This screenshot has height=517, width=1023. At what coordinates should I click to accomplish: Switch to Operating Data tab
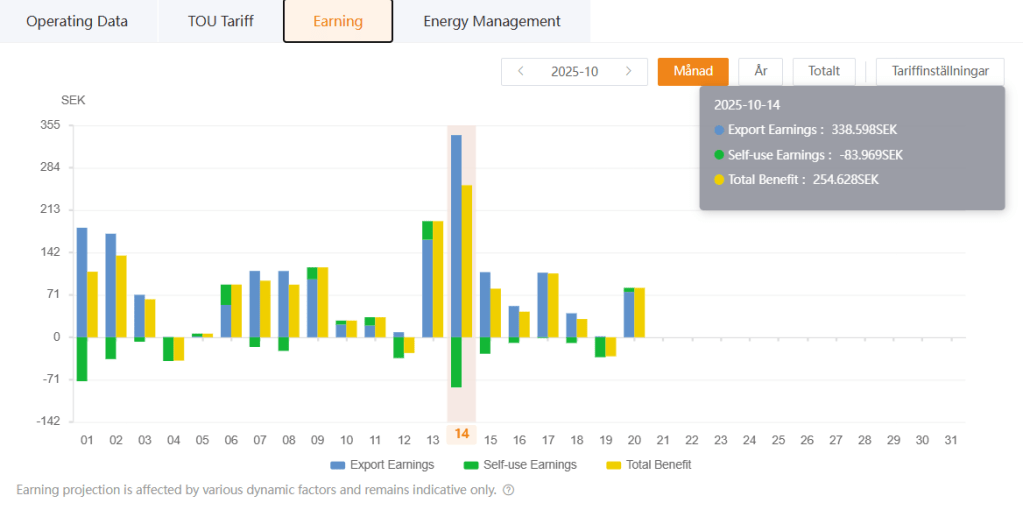click(77, 21)
